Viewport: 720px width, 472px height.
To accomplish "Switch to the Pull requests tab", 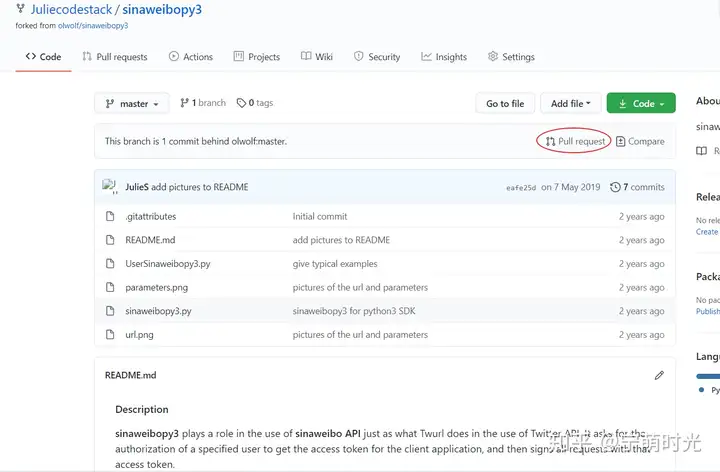I will [115, 56].
